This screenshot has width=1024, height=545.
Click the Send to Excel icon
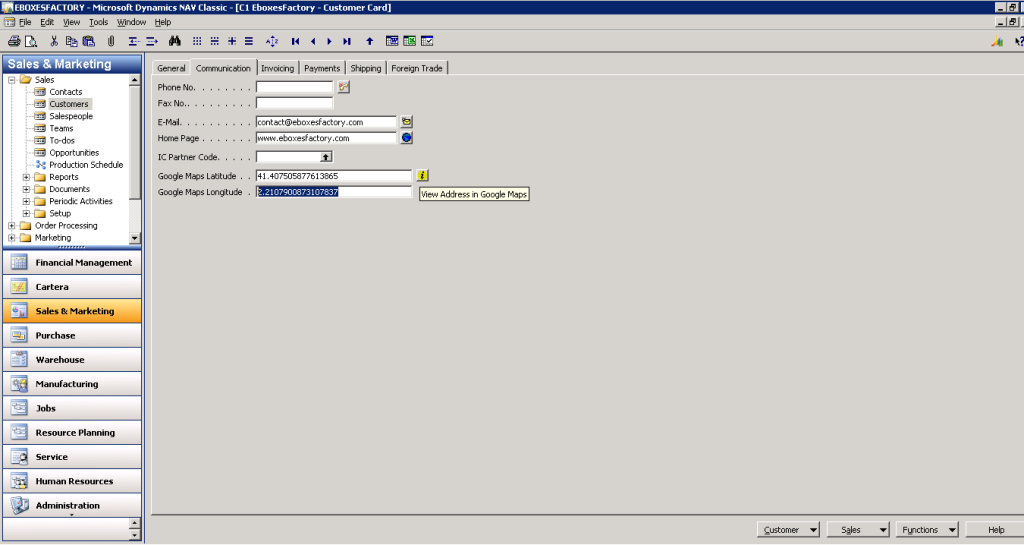coord(409,41)
